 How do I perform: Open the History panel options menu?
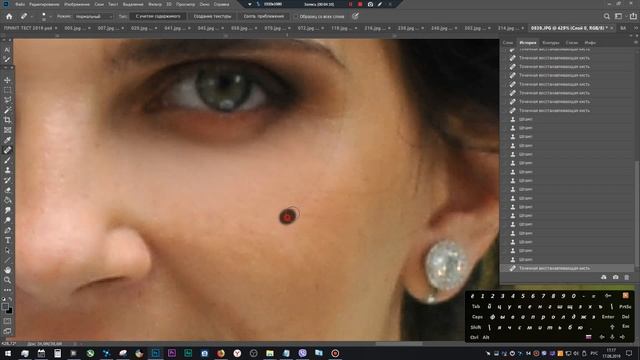pos(636,42)
